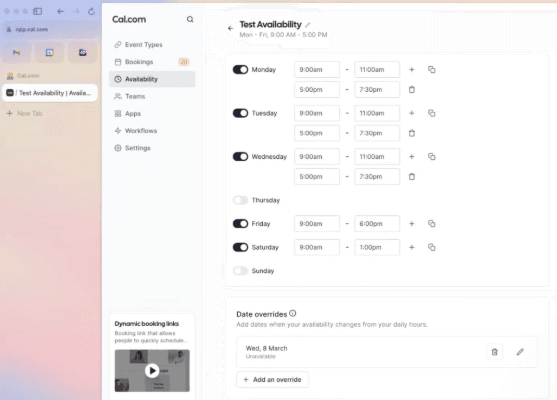Delete the Wed, 8 March override

point(494,352)
